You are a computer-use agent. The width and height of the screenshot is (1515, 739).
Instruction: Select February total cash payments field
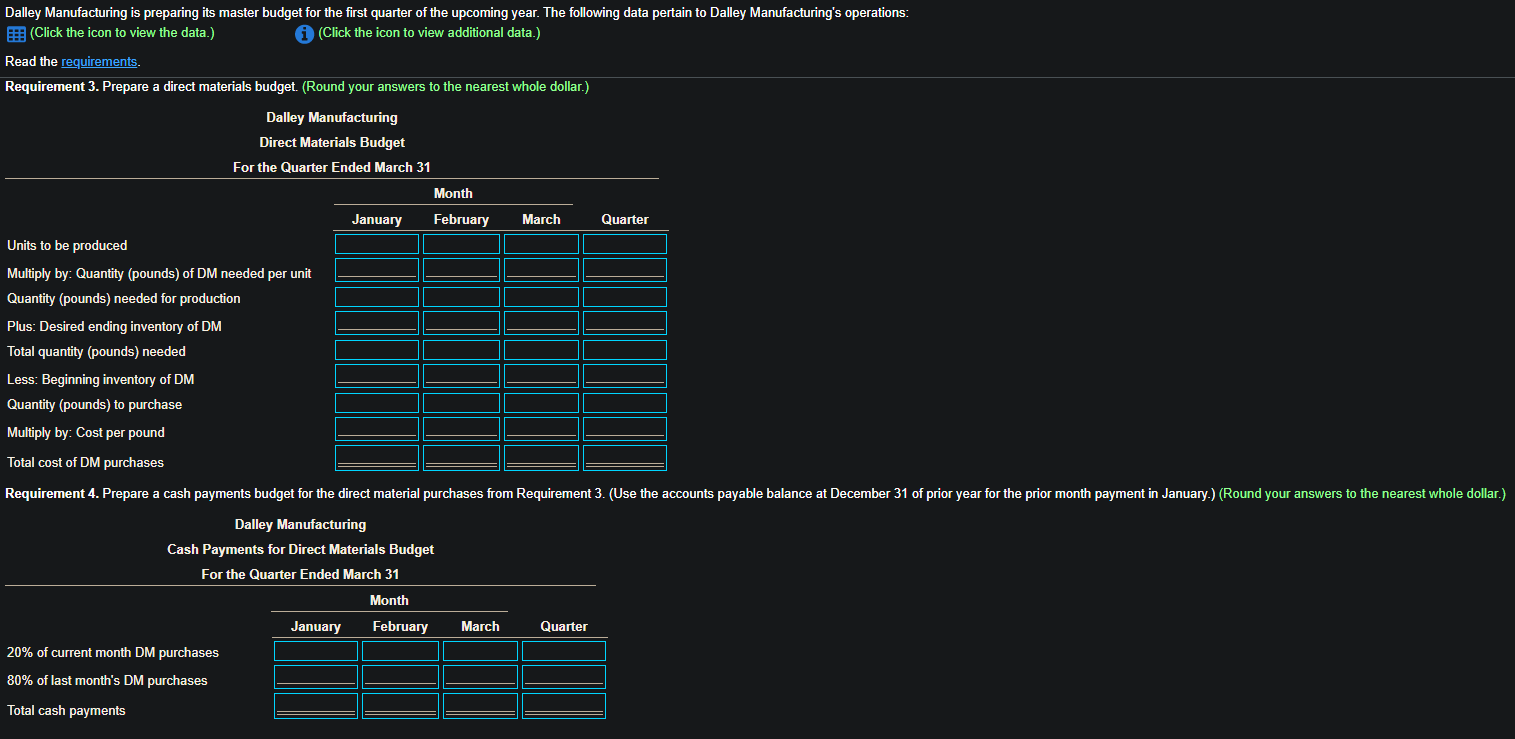[400, 706]
